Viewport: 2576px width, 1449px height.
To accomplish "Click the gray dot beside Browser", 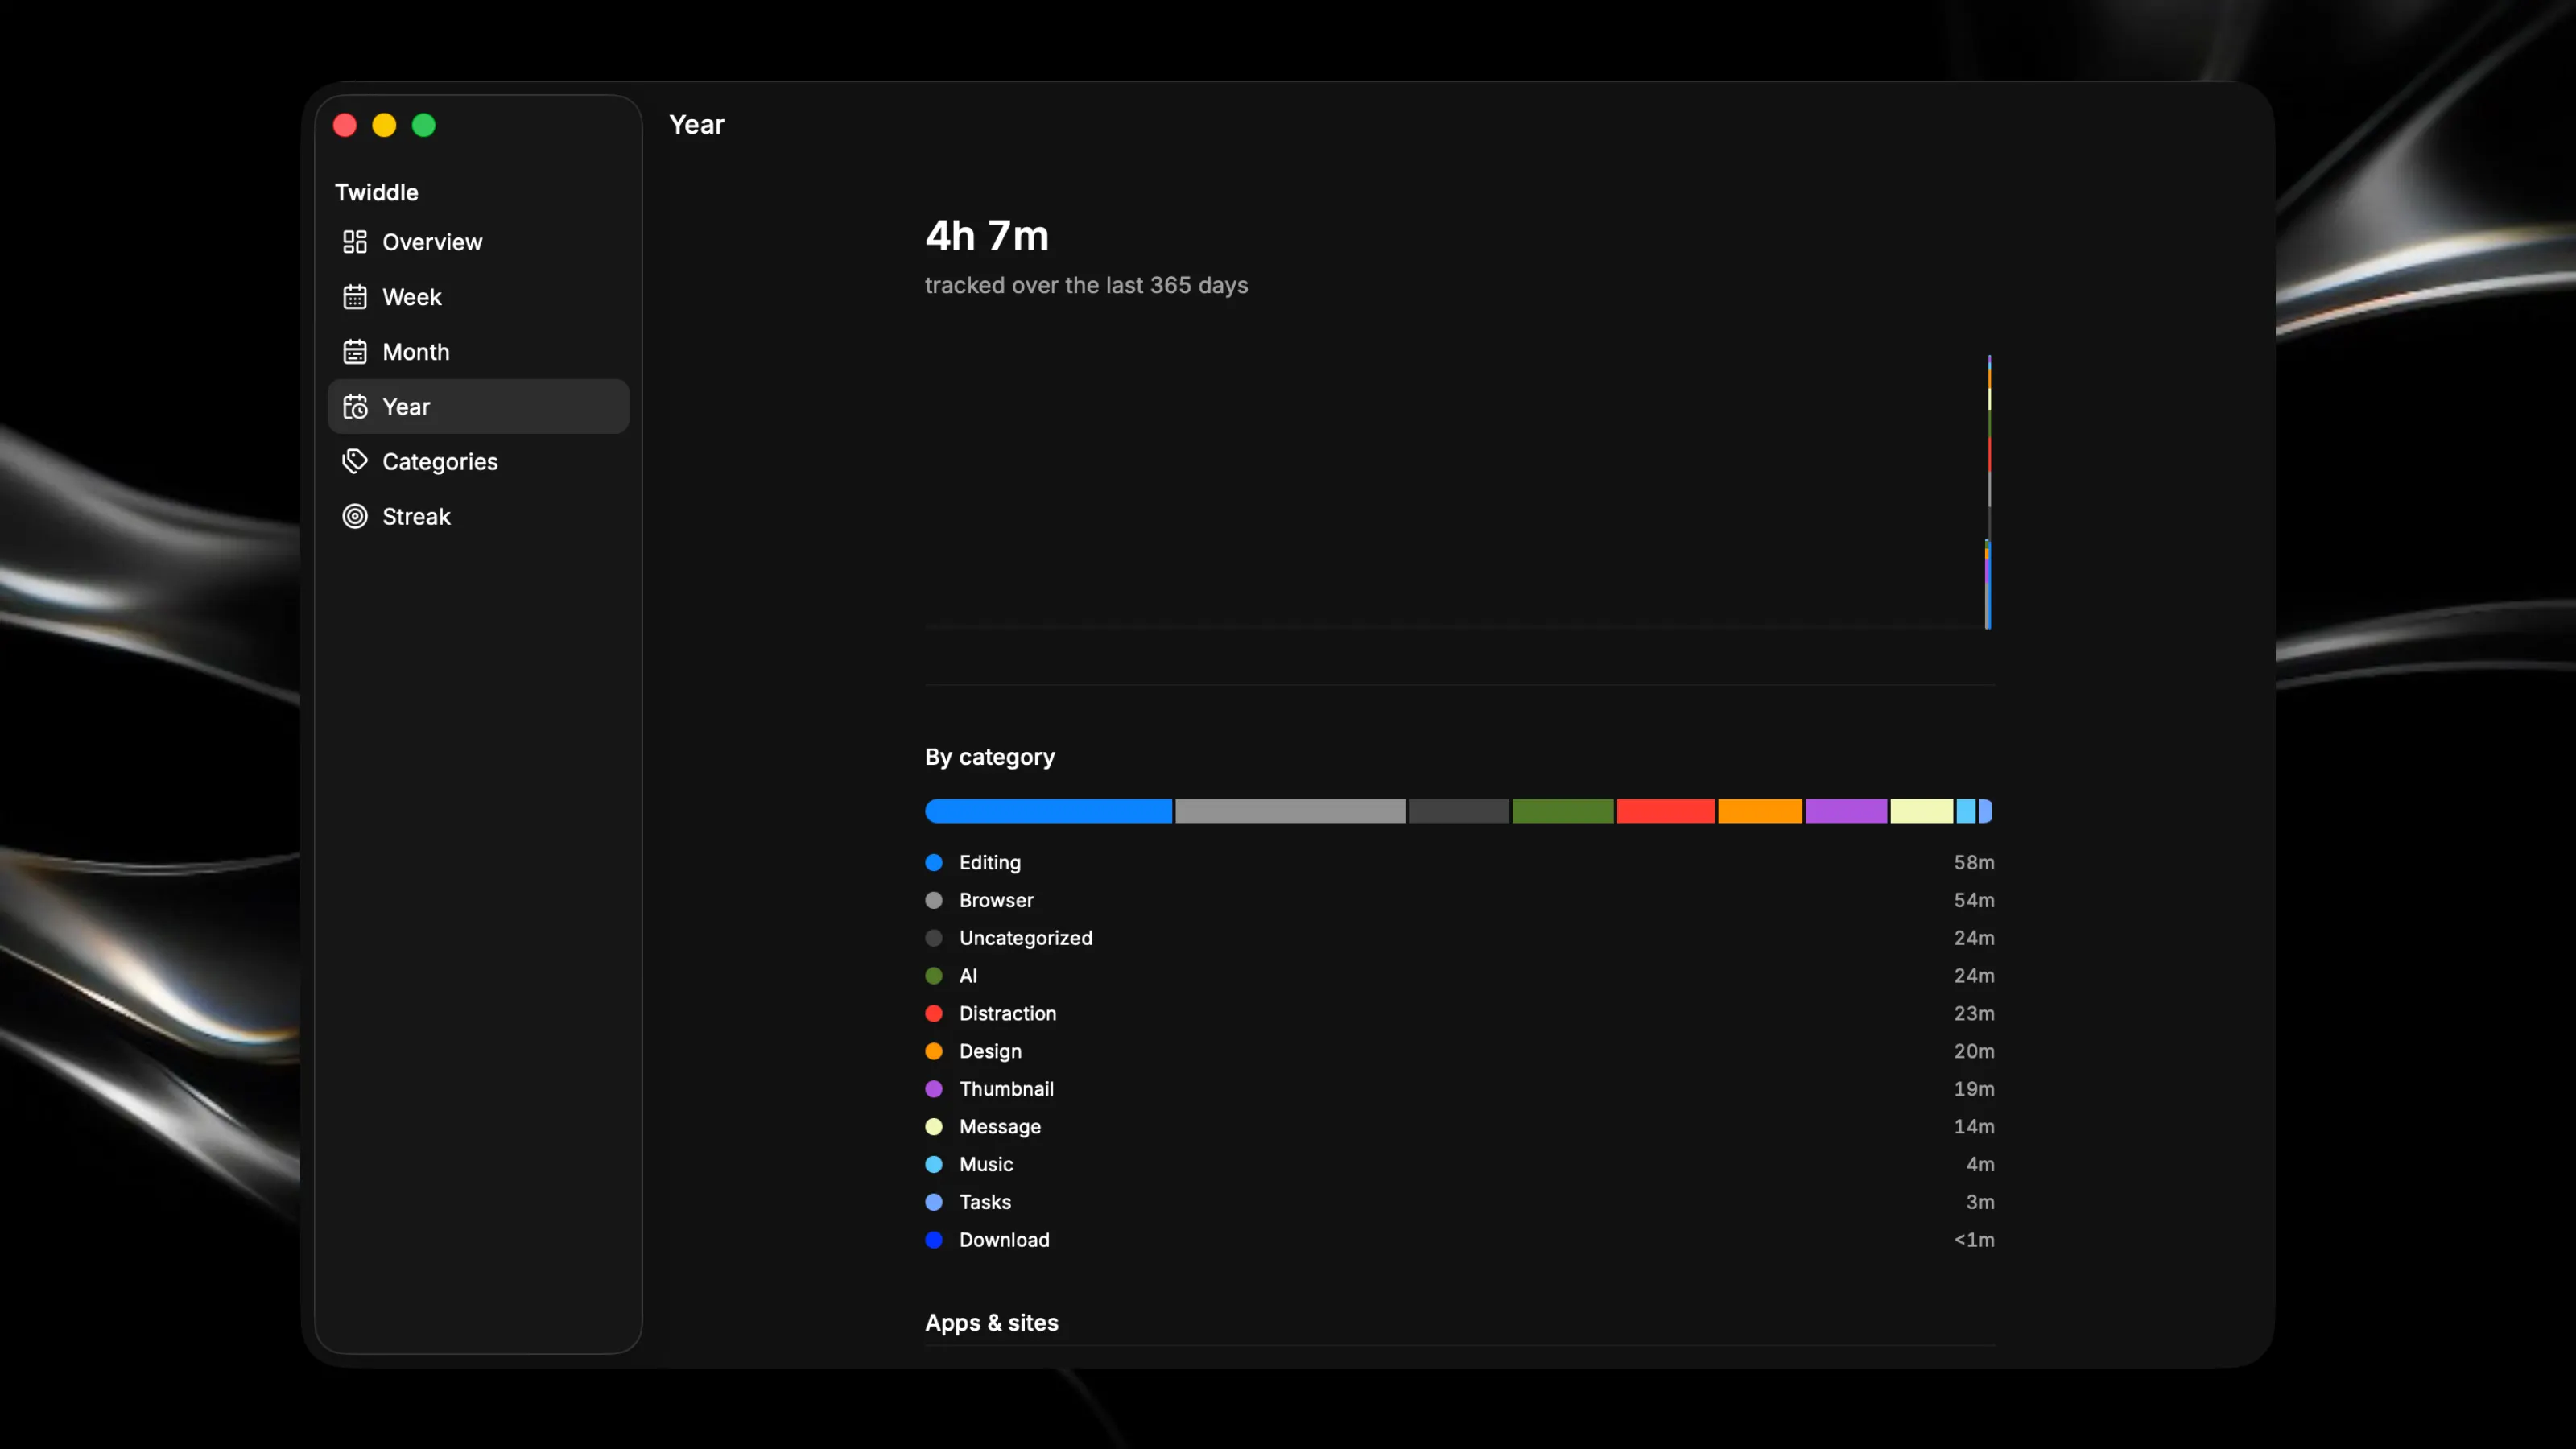I will (x=934, y=900).
